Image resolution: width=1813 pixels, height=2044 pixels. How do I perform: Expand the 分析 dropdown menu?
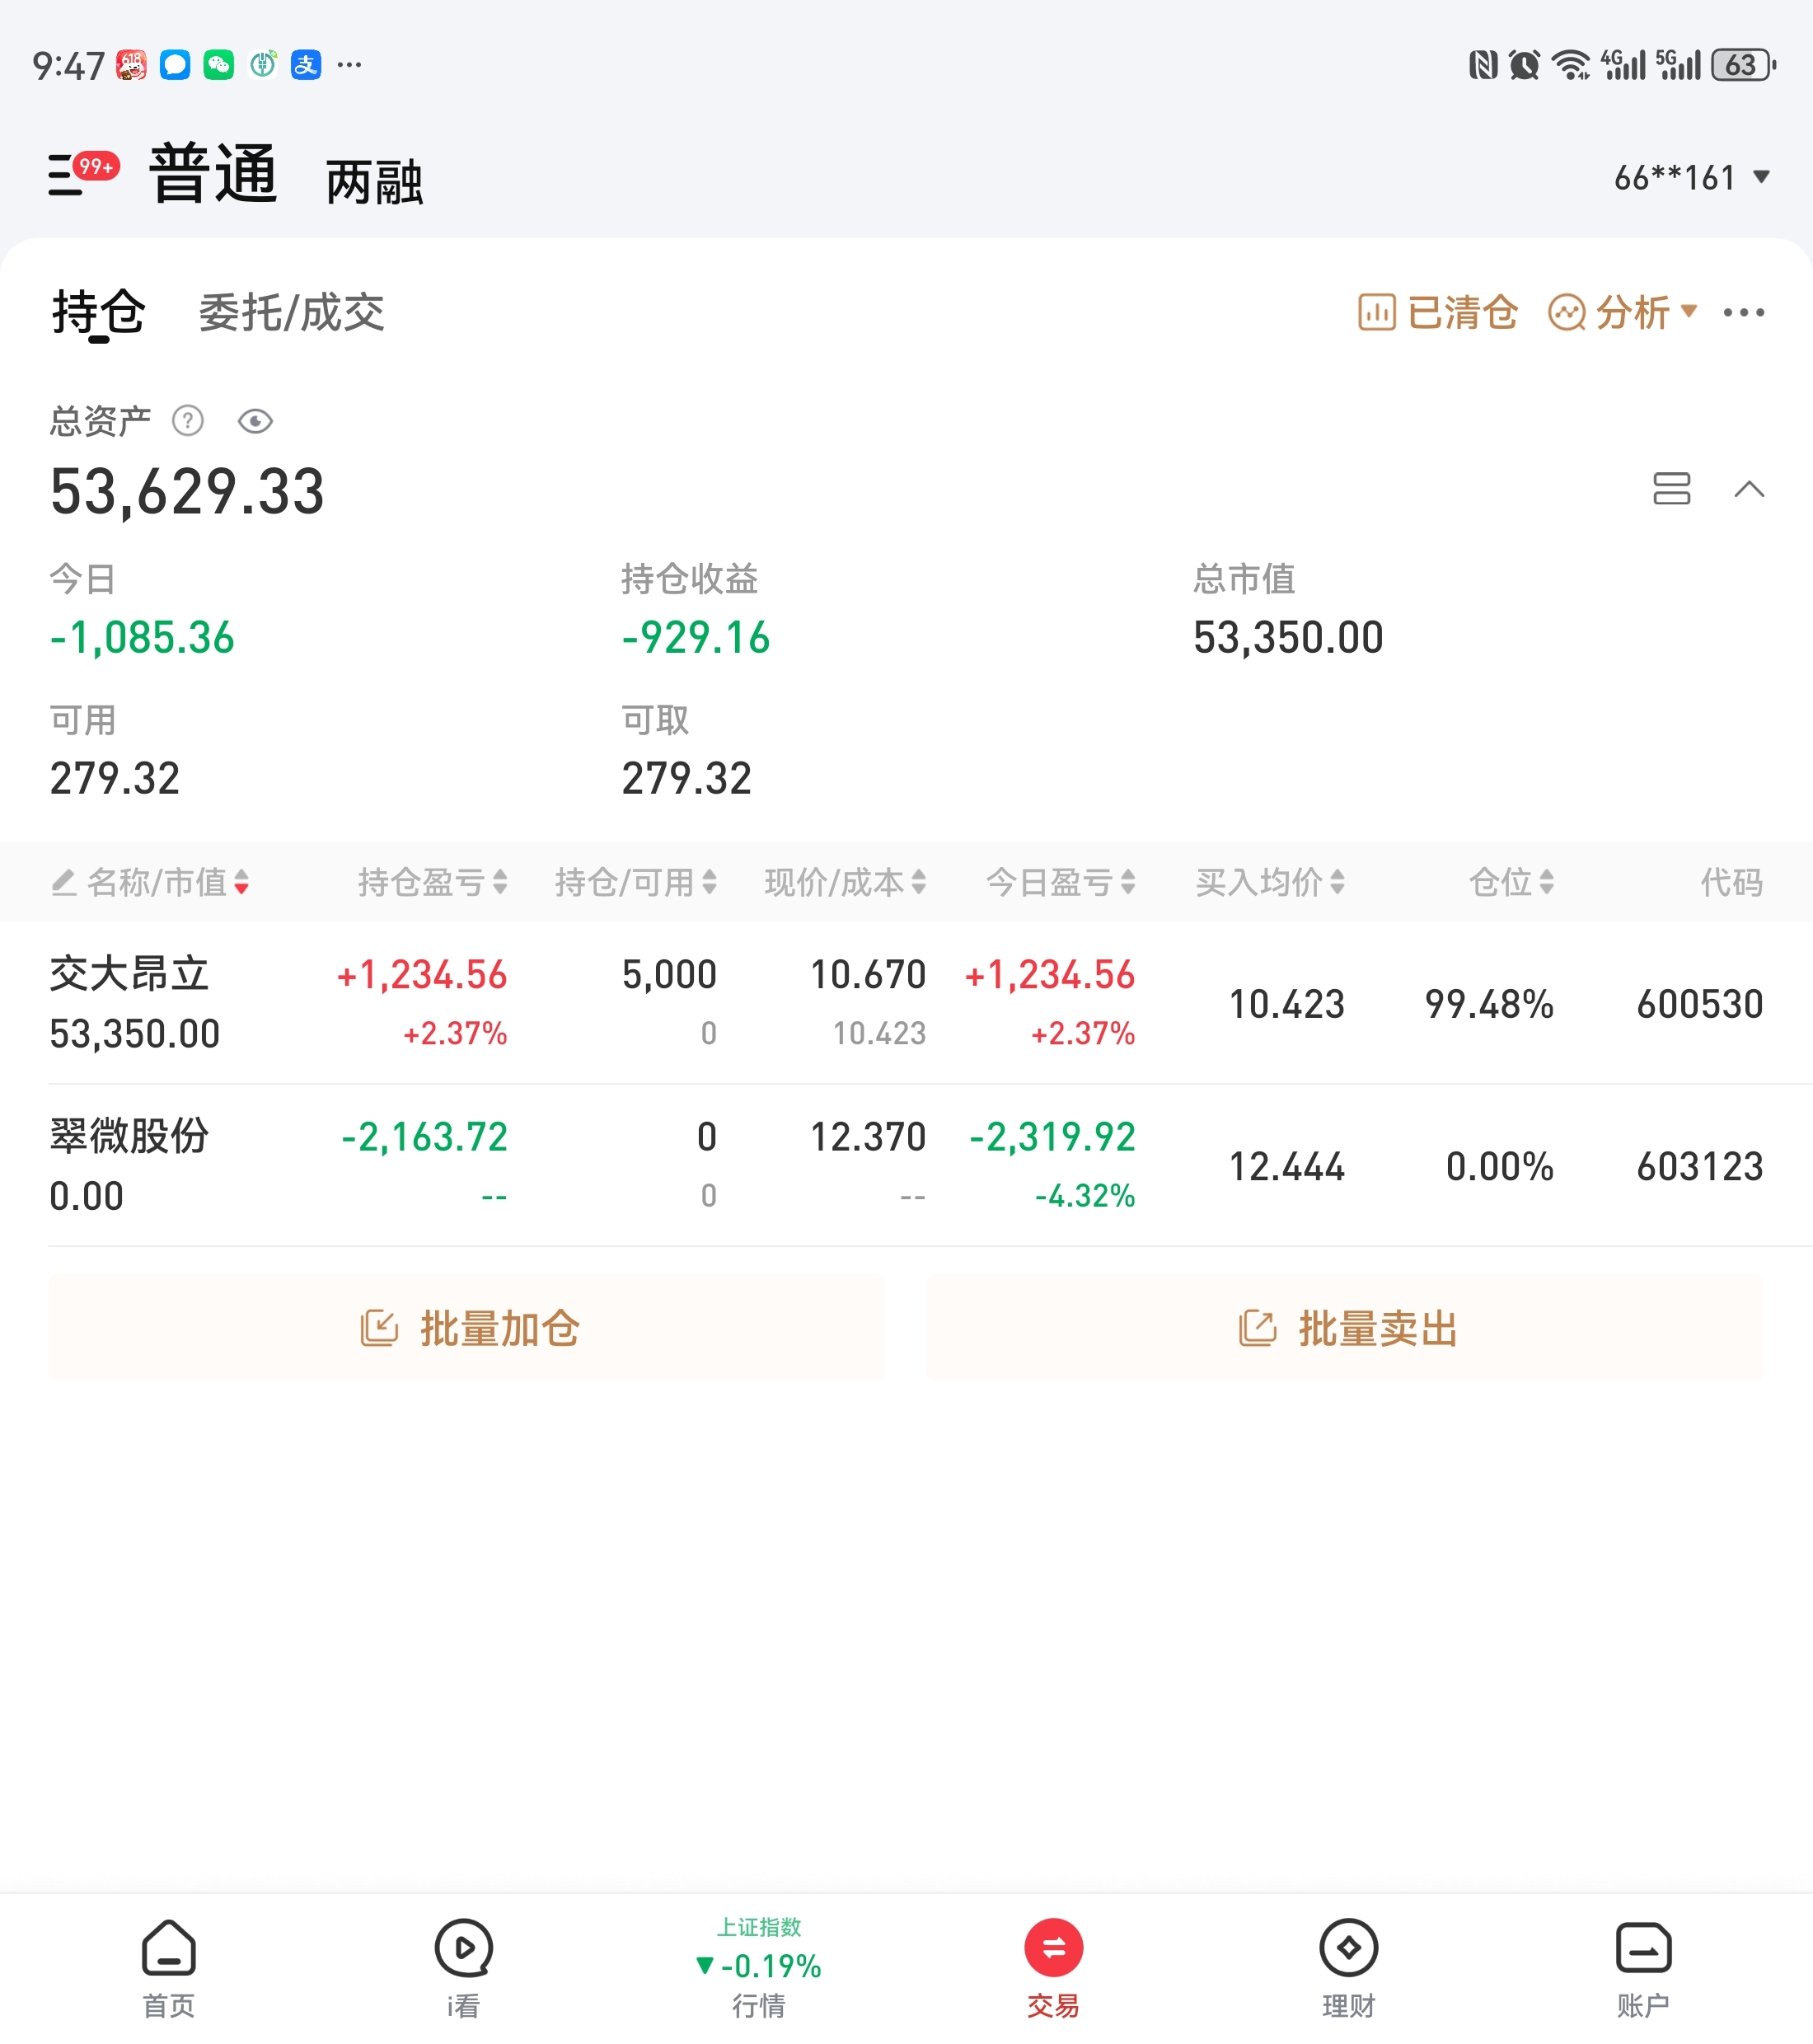(1622, 313)
